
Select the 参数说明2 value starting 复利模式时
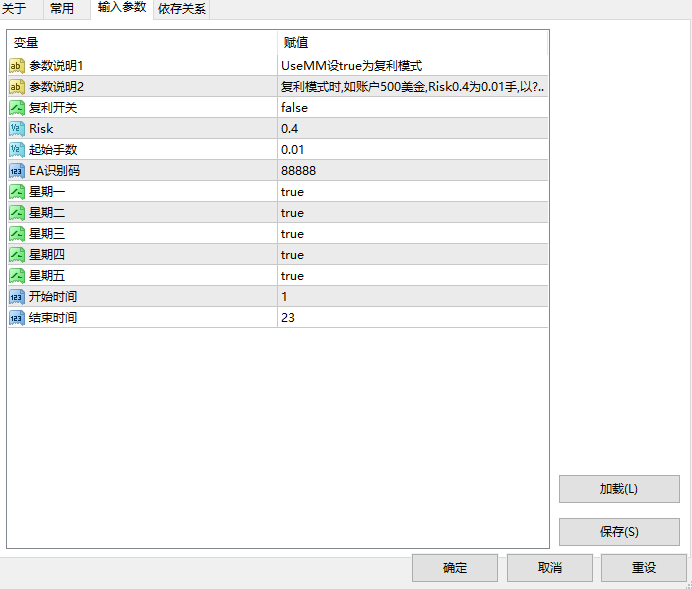(412, 87)
